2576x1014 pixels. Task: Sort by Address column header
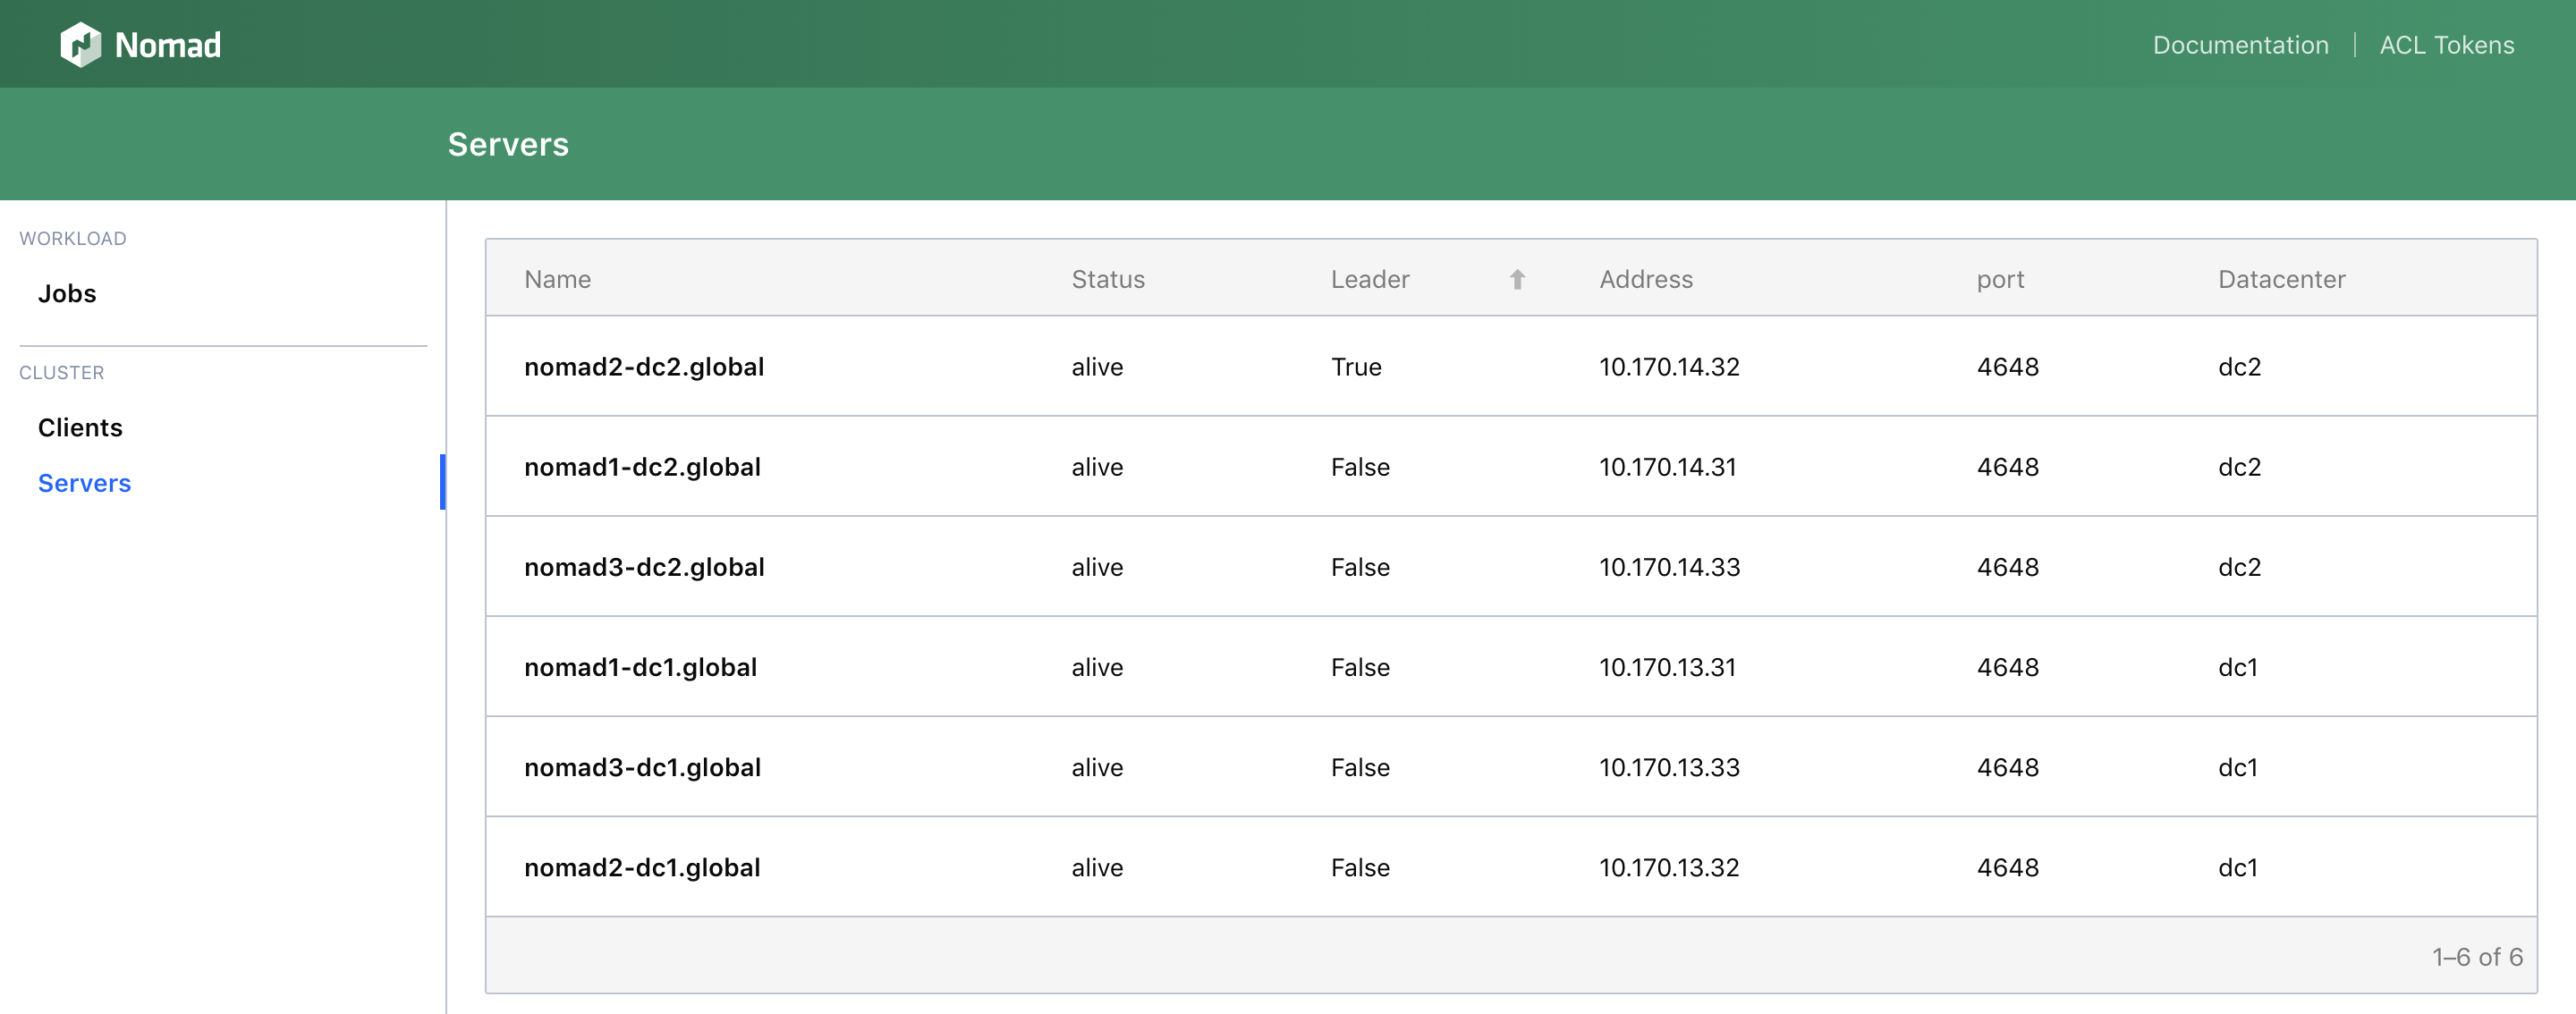point(1645,279)
